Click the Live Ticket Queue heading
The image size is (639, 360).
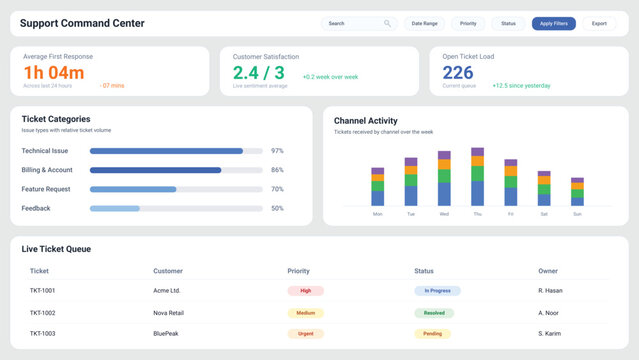pos(56,249)
